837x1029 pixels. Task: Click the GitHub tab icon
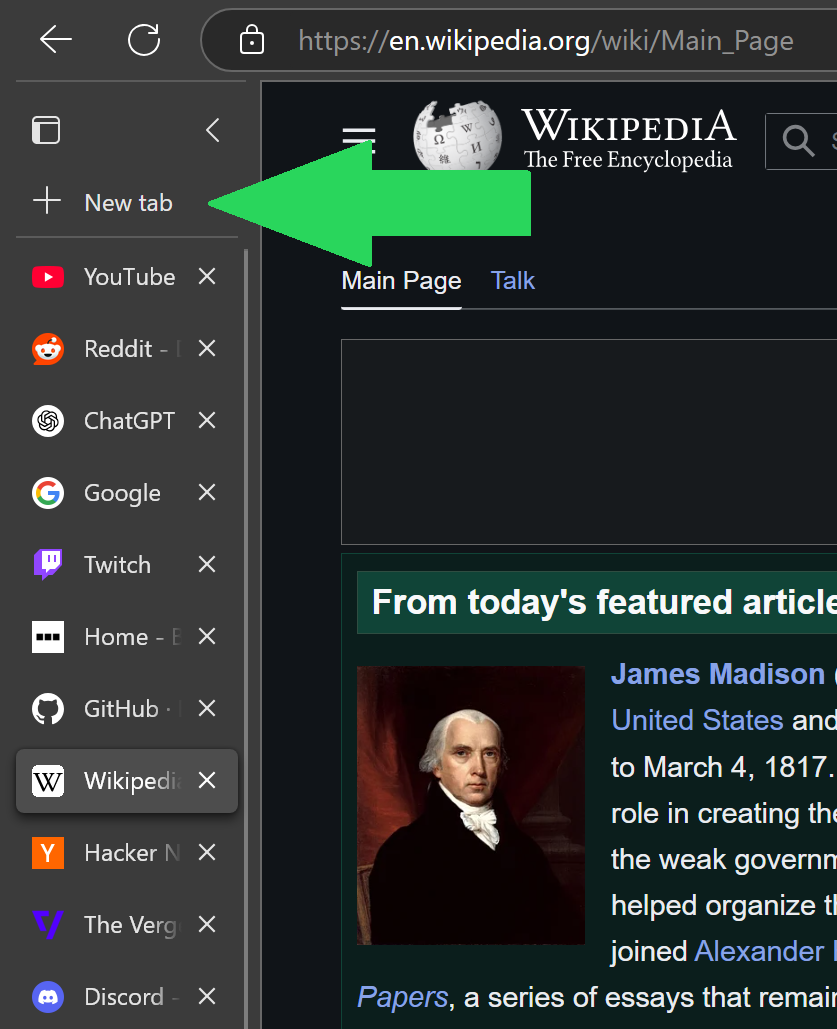[47, 708]
